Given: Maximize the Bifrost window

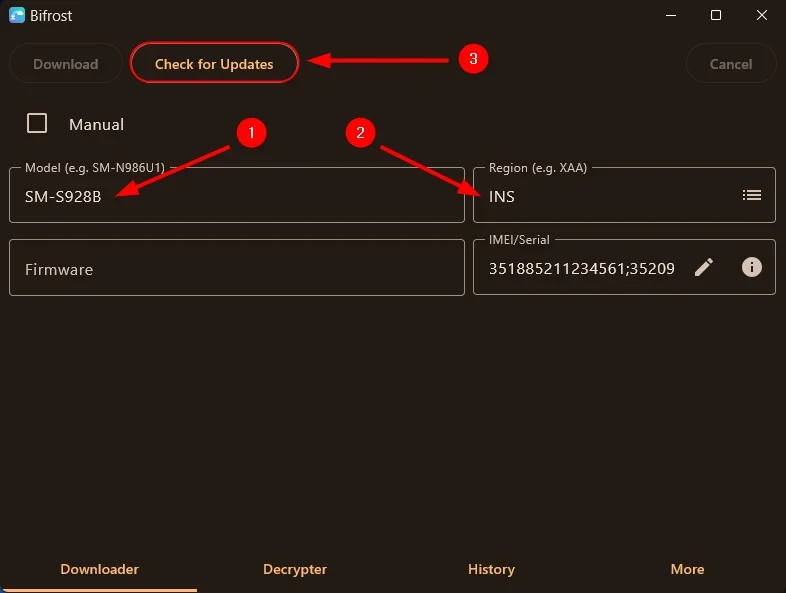Looking at the screenshot, I should pyautogui.click(x=716, y=16).
